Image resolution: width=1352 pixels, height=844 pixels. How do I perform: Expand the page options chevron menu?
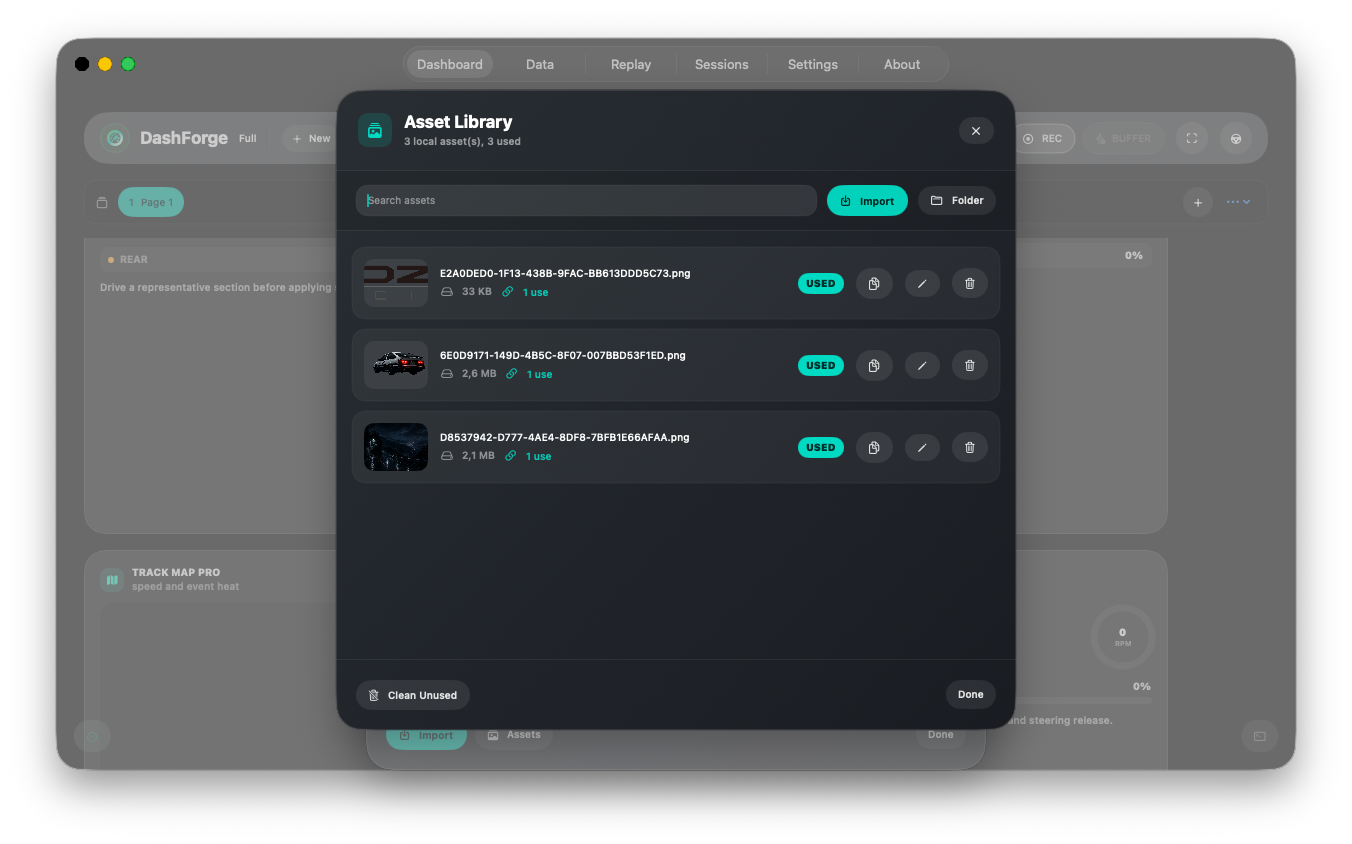click(x=1239, y=202)
